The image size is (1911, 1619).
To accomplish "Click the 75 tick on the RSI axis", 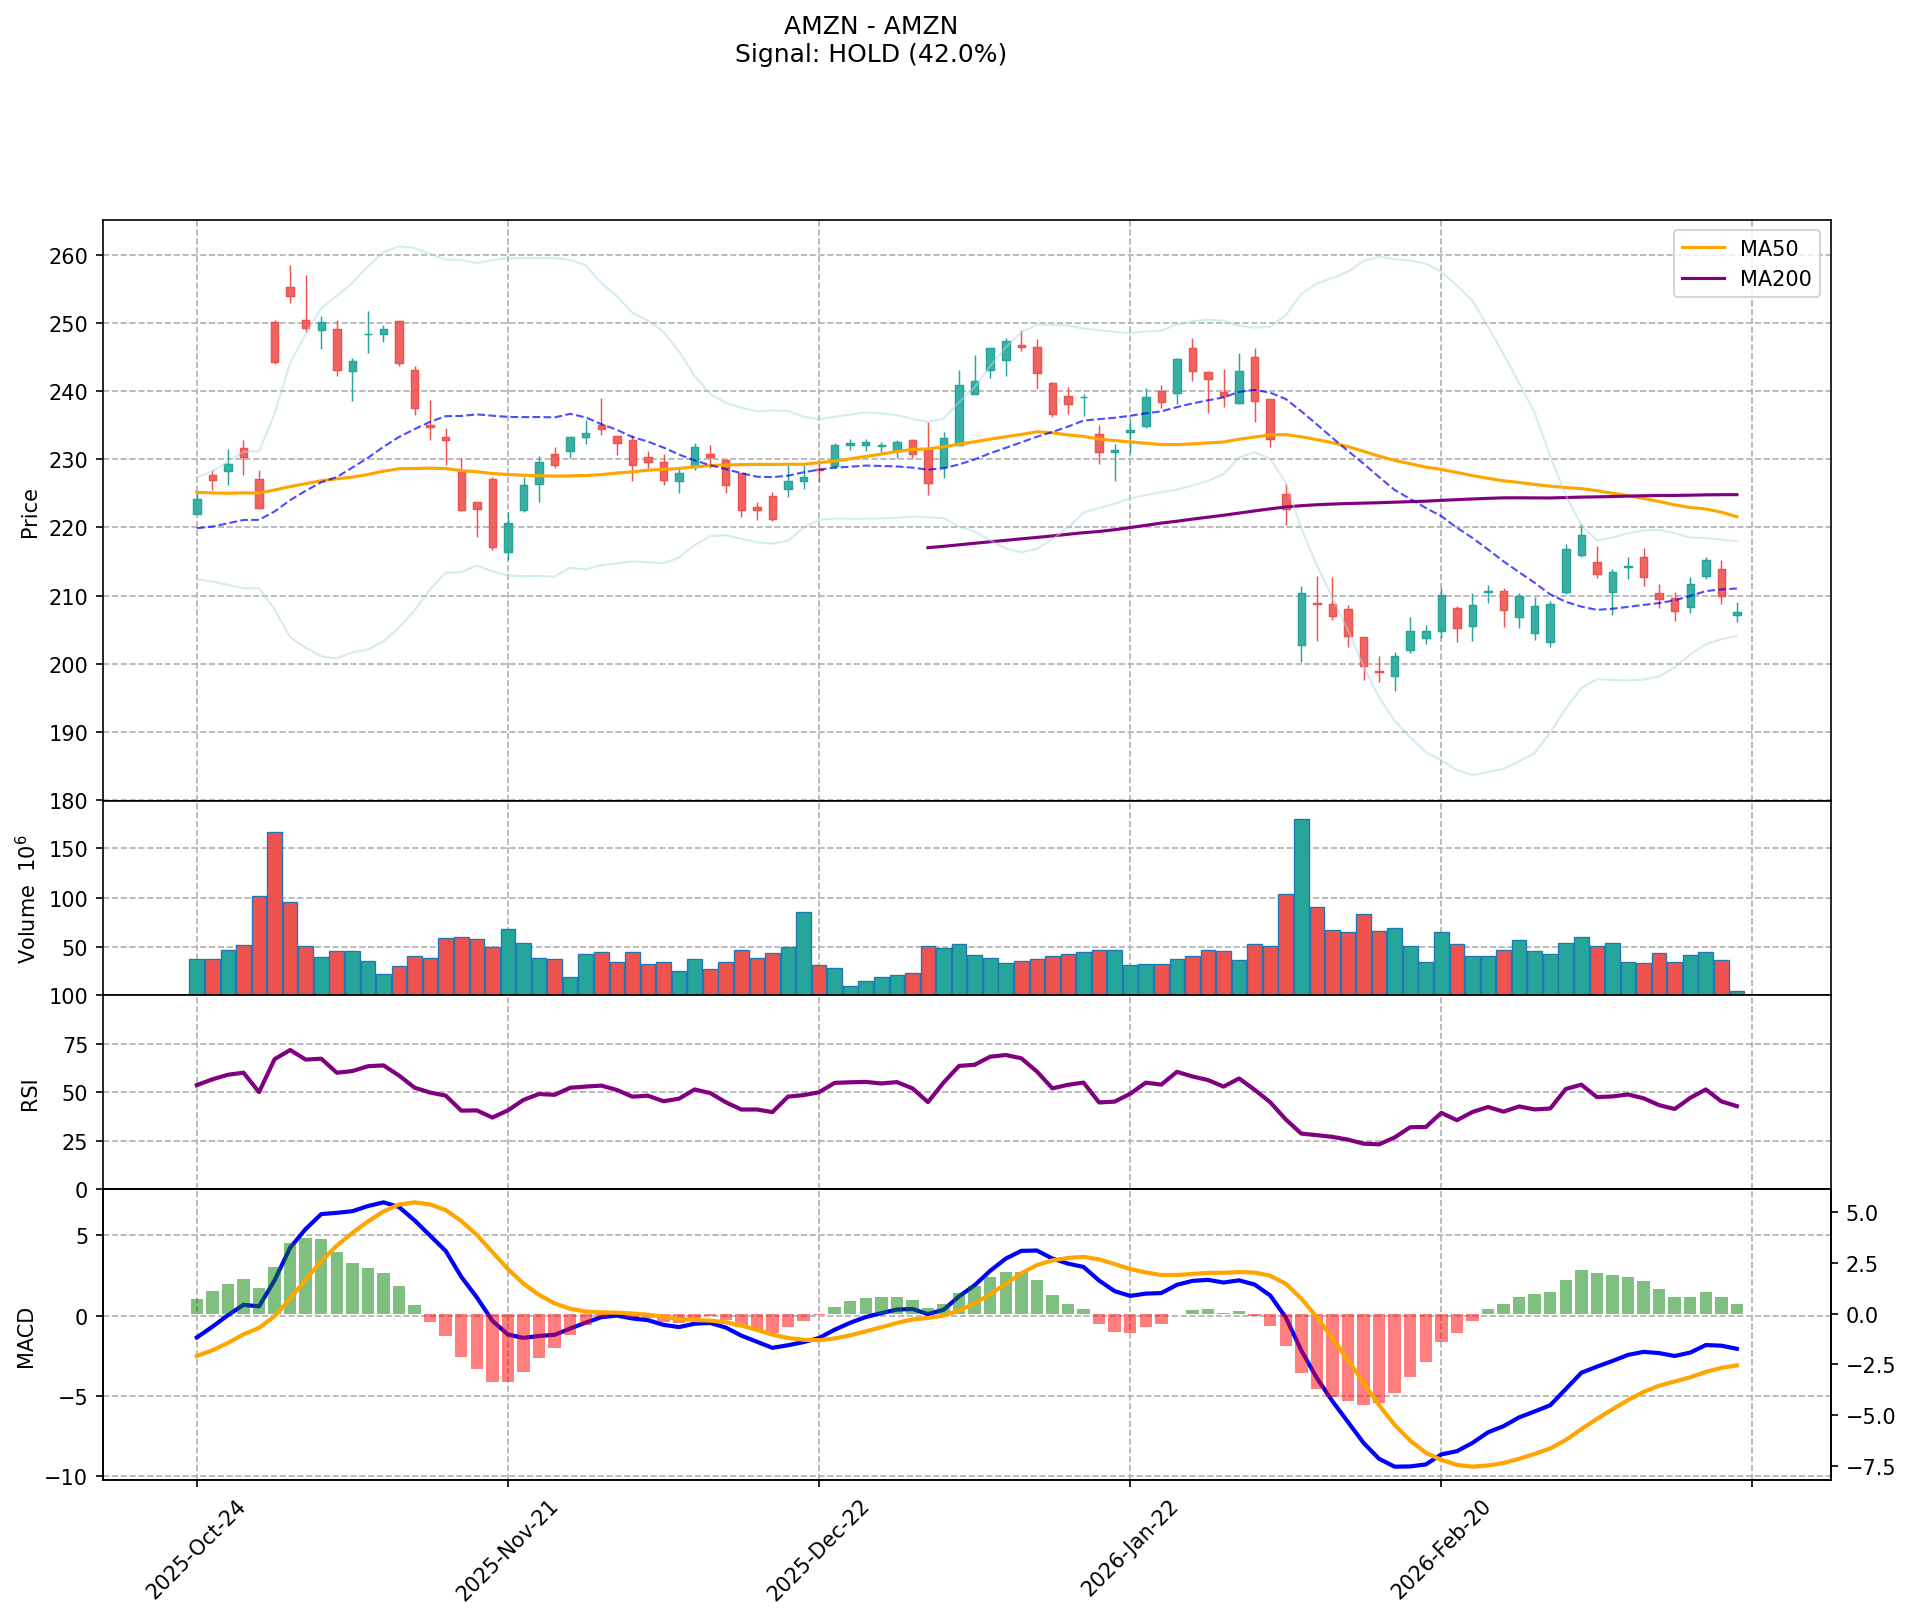I will click(x=76, y=1044).
